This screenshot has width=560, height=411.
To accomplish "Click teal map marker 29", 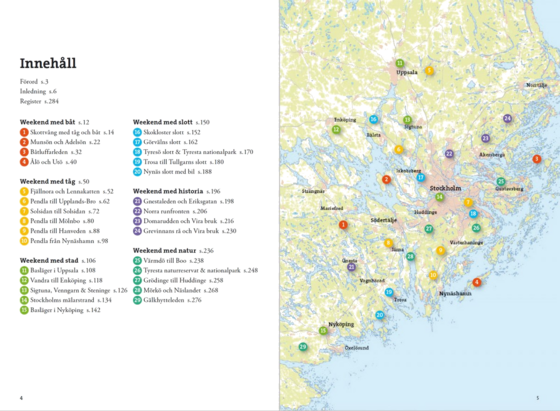I will (x=303, y=346).
